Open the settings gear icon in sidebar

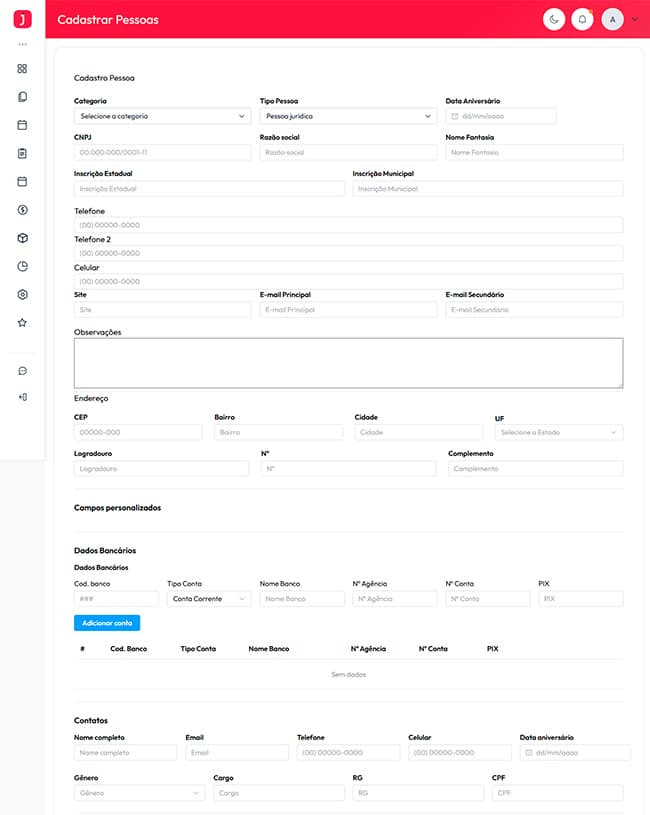pyautogui.click(x=22, y=294)
